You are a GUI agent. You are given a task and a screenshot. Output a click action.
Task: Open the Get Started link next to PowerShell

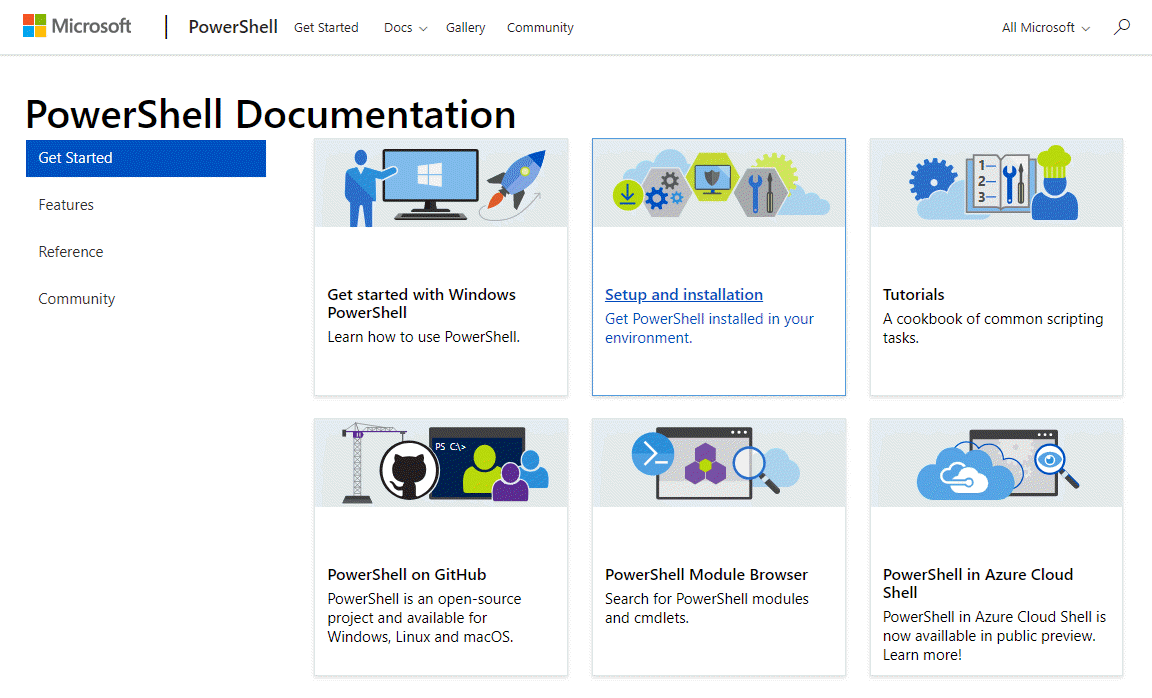(x=326, y=27)
